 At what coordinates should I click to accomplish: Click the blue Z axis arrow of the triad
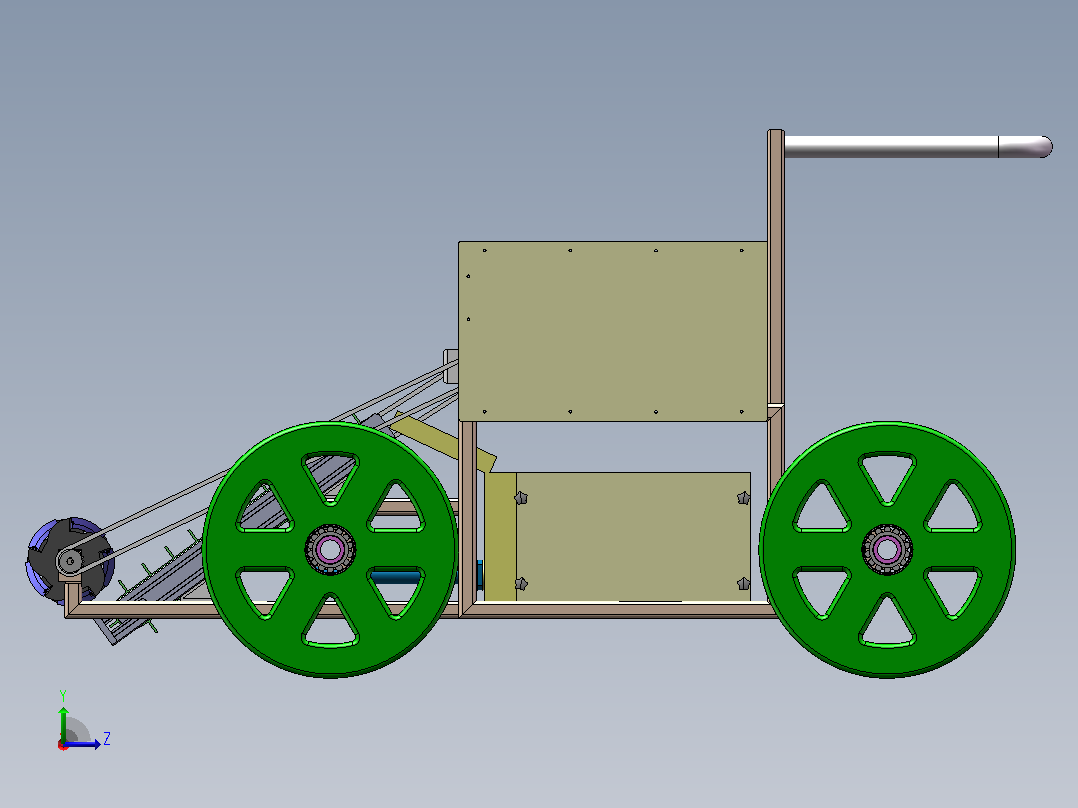[84, 744]
